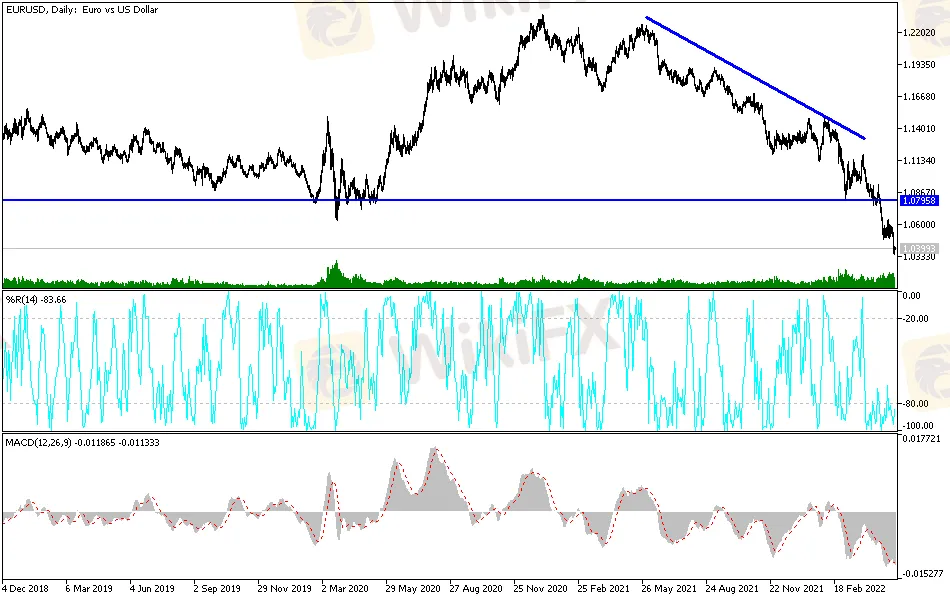Click the blue 1.07958 price tag
Screen dimensions: 950x600
point(919,200)
